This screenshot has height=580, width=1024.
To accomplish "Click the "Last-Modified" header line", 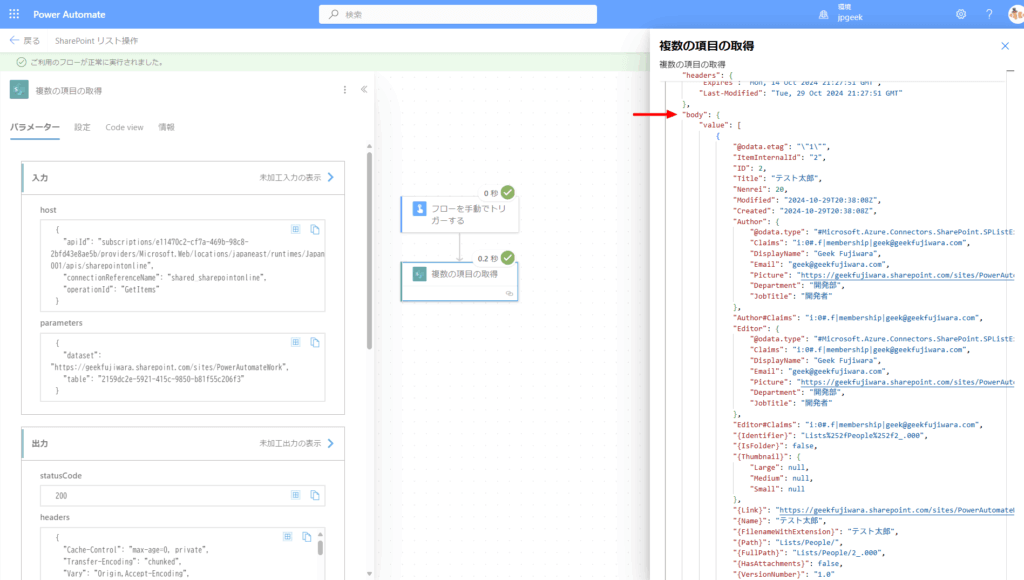I will tap(801, 93).
